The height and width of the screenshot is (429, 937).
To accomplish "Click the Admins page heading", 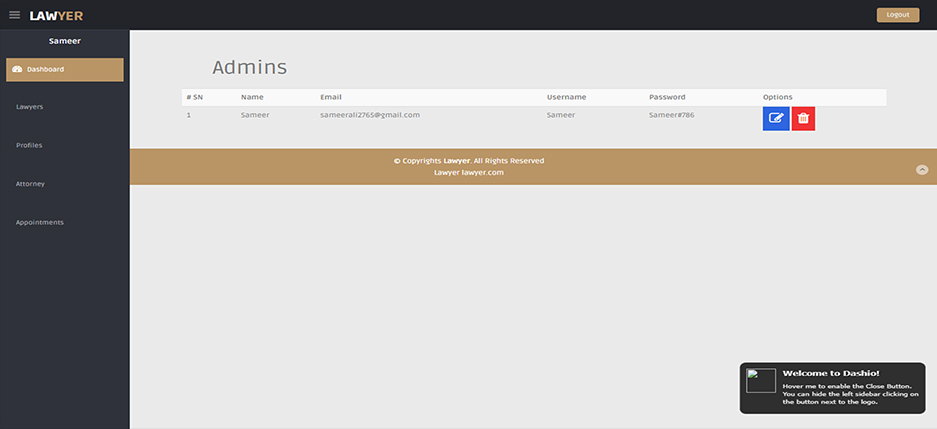I will pyautogui.click(x=249, y=68).
